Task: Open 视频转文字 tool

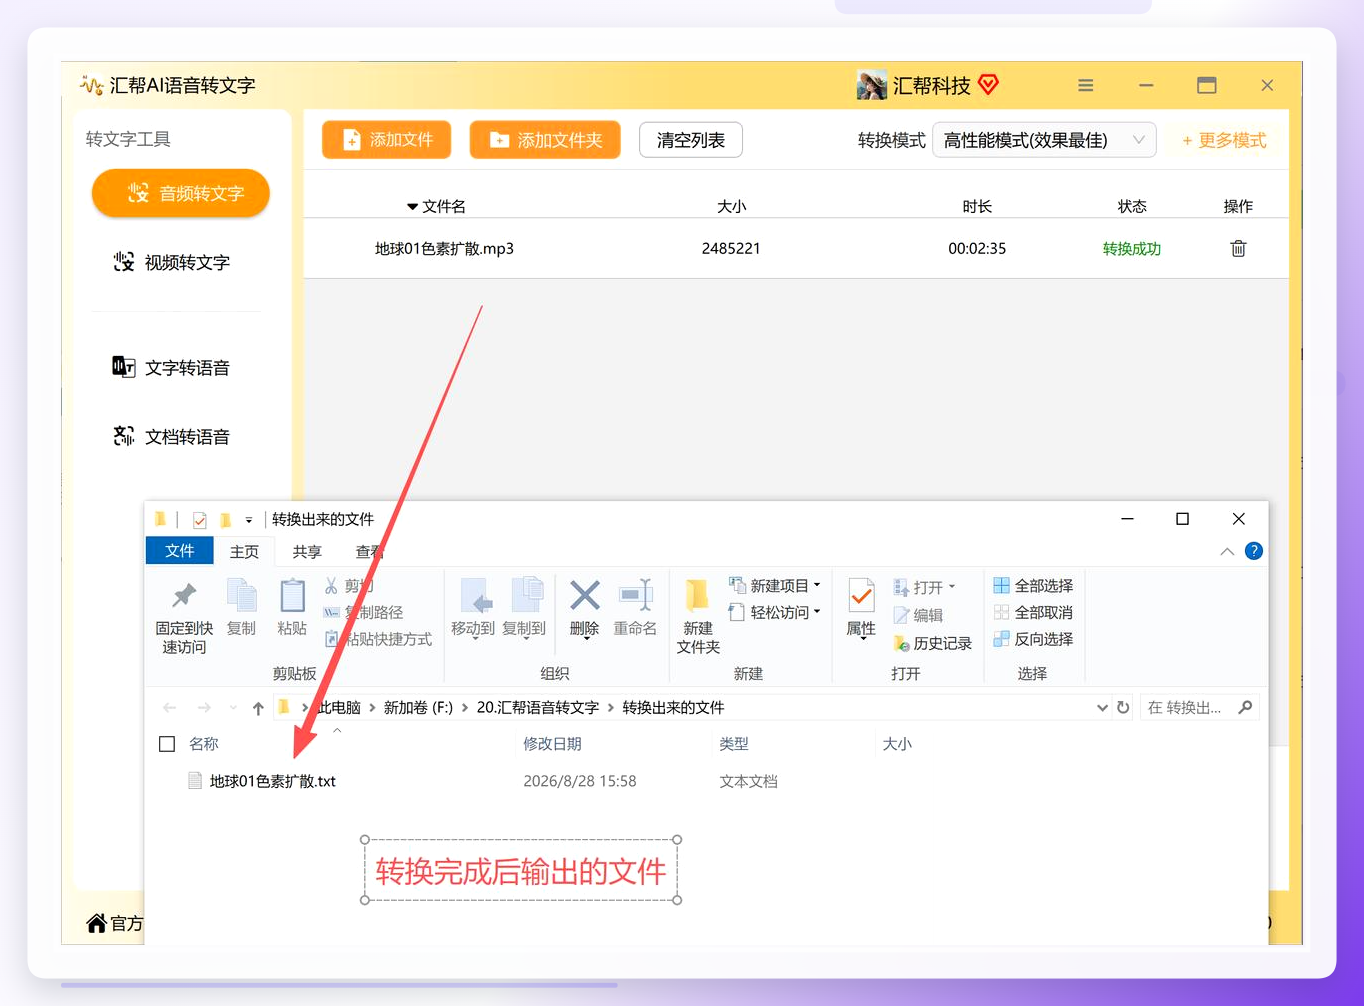Action: point(172,262)
